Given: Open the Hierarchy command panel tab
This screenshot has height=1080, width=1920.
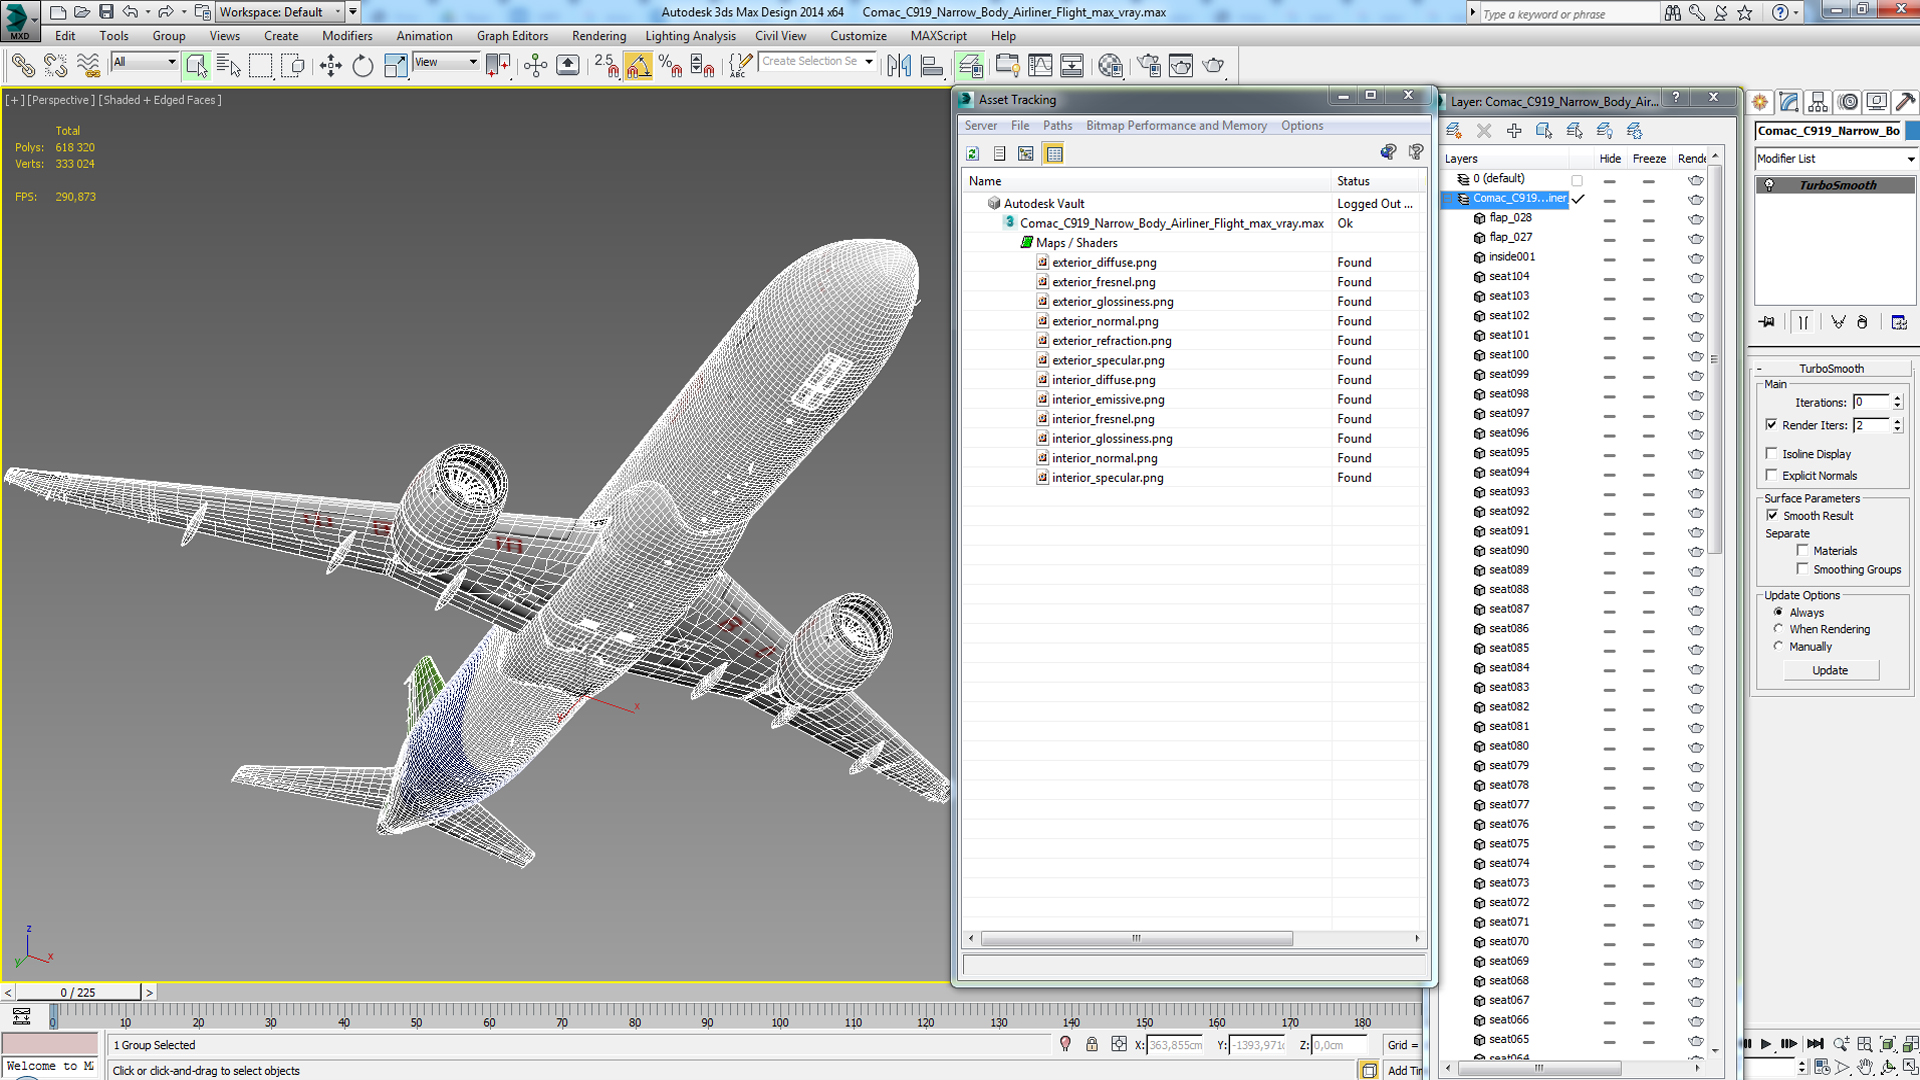Looking at the screenshot, I should (1818, 102).
